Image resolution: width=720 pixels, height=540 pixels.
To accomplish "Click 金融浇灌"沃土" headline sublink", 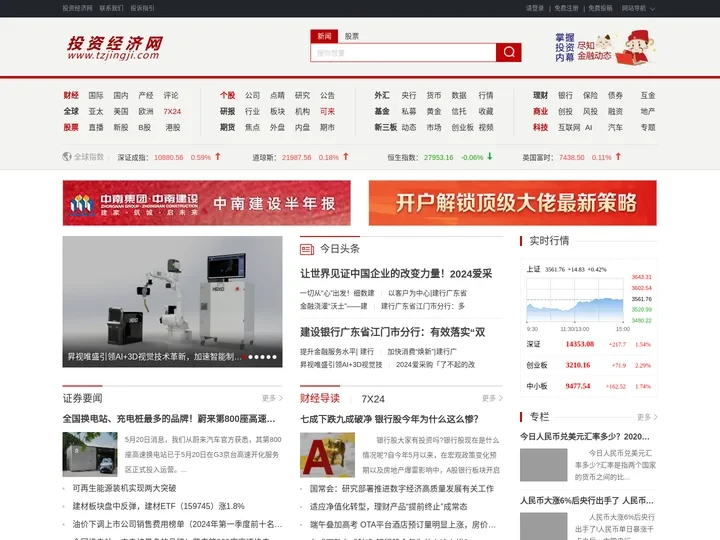I will 334,306.
